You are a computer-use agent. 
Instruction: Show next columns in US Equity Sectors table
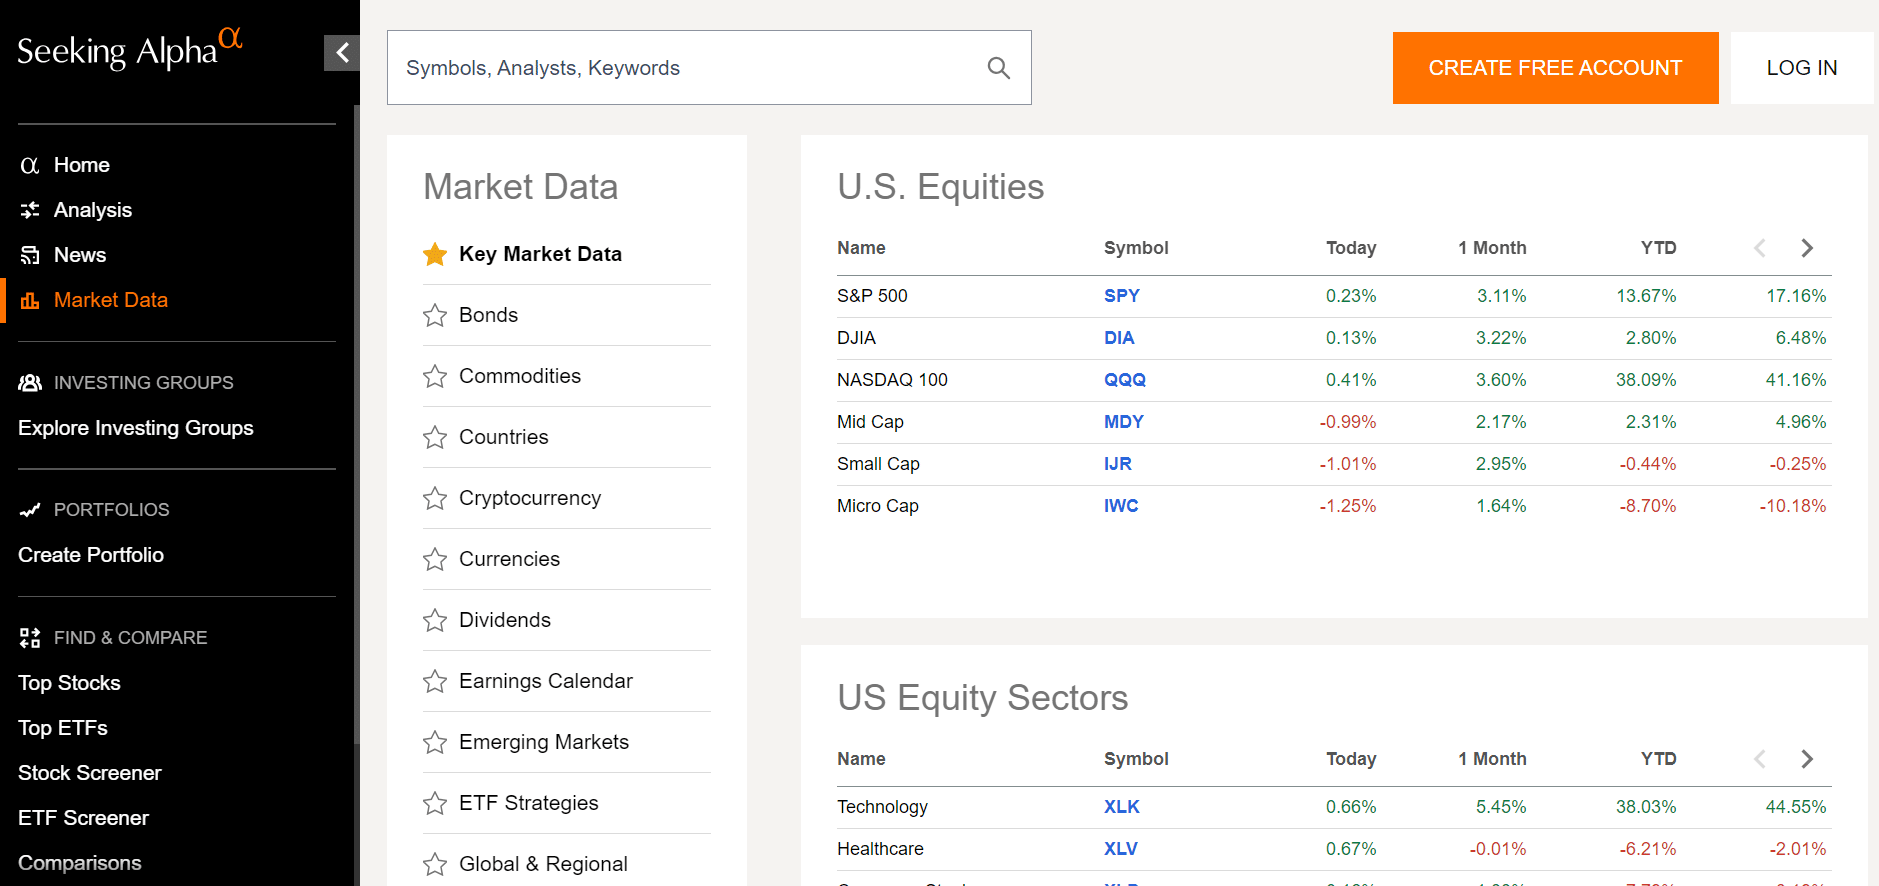pyautogui.click(x=1806, y=759)
